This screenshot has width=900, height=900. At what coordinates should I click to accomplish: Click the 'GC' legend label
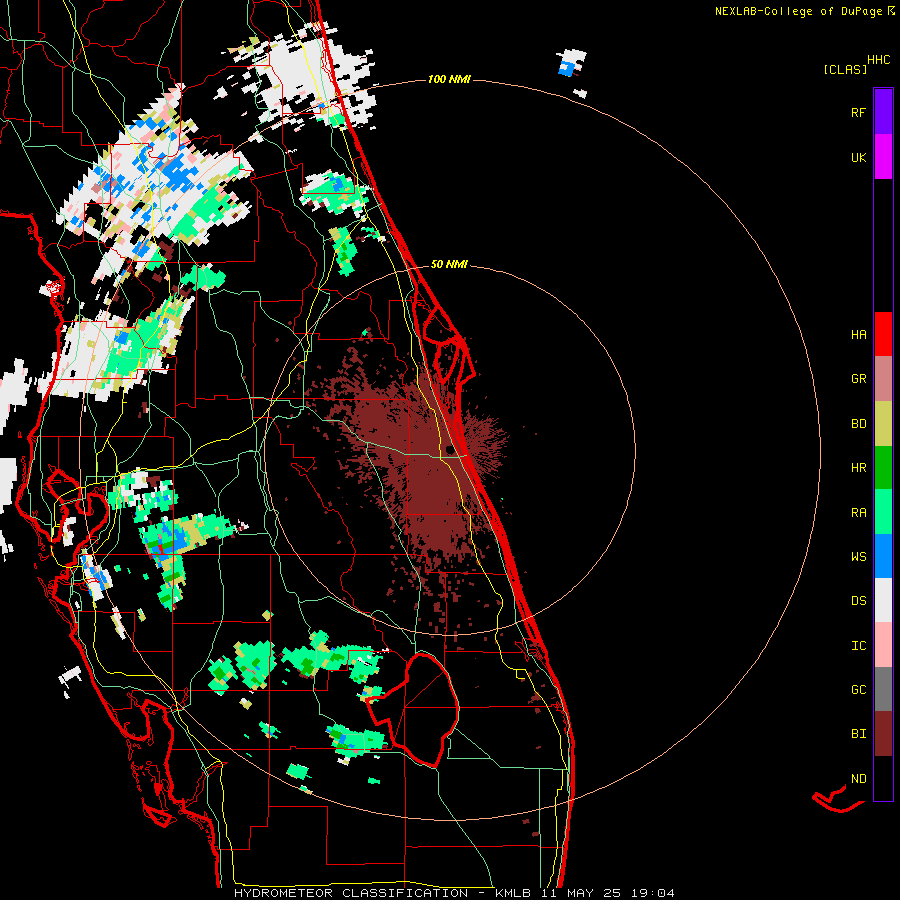858,689
